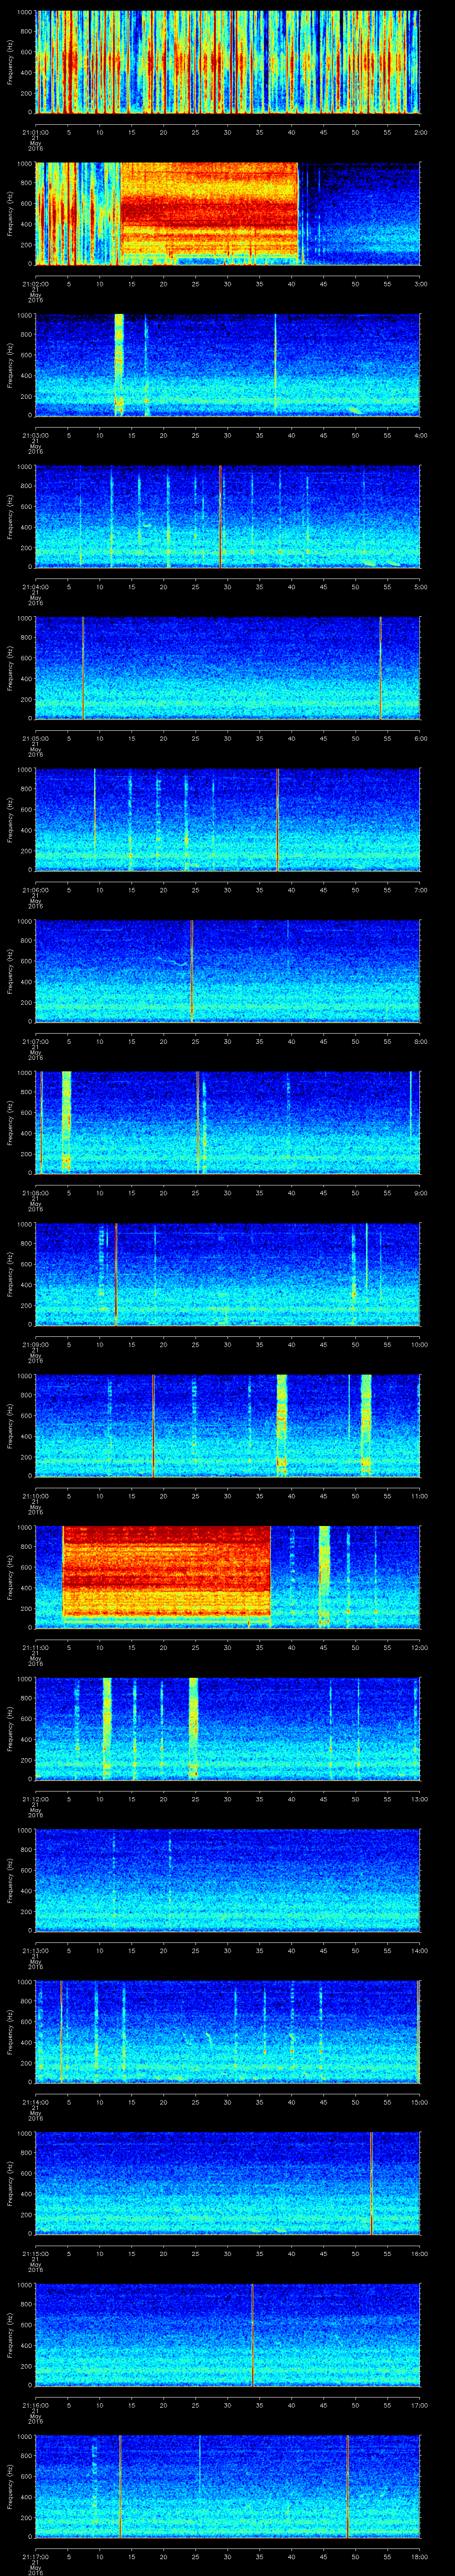Open the 21:16:00 minute spectrogram
This screenshot has height=2576, width=455.
227,2335
